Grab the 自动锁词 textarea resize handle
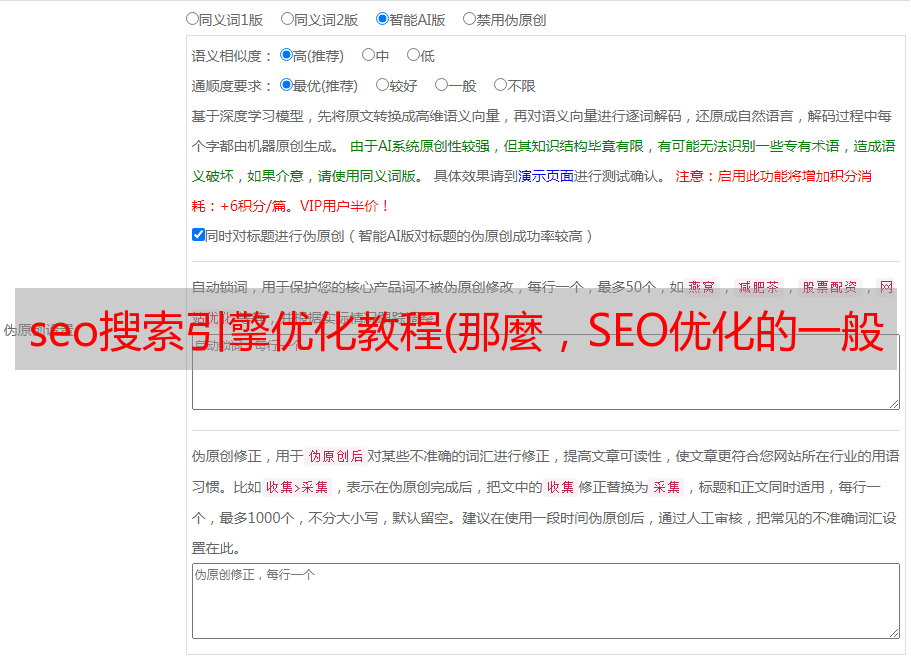This screenshot has width=911, height=658. click(894, 404)
